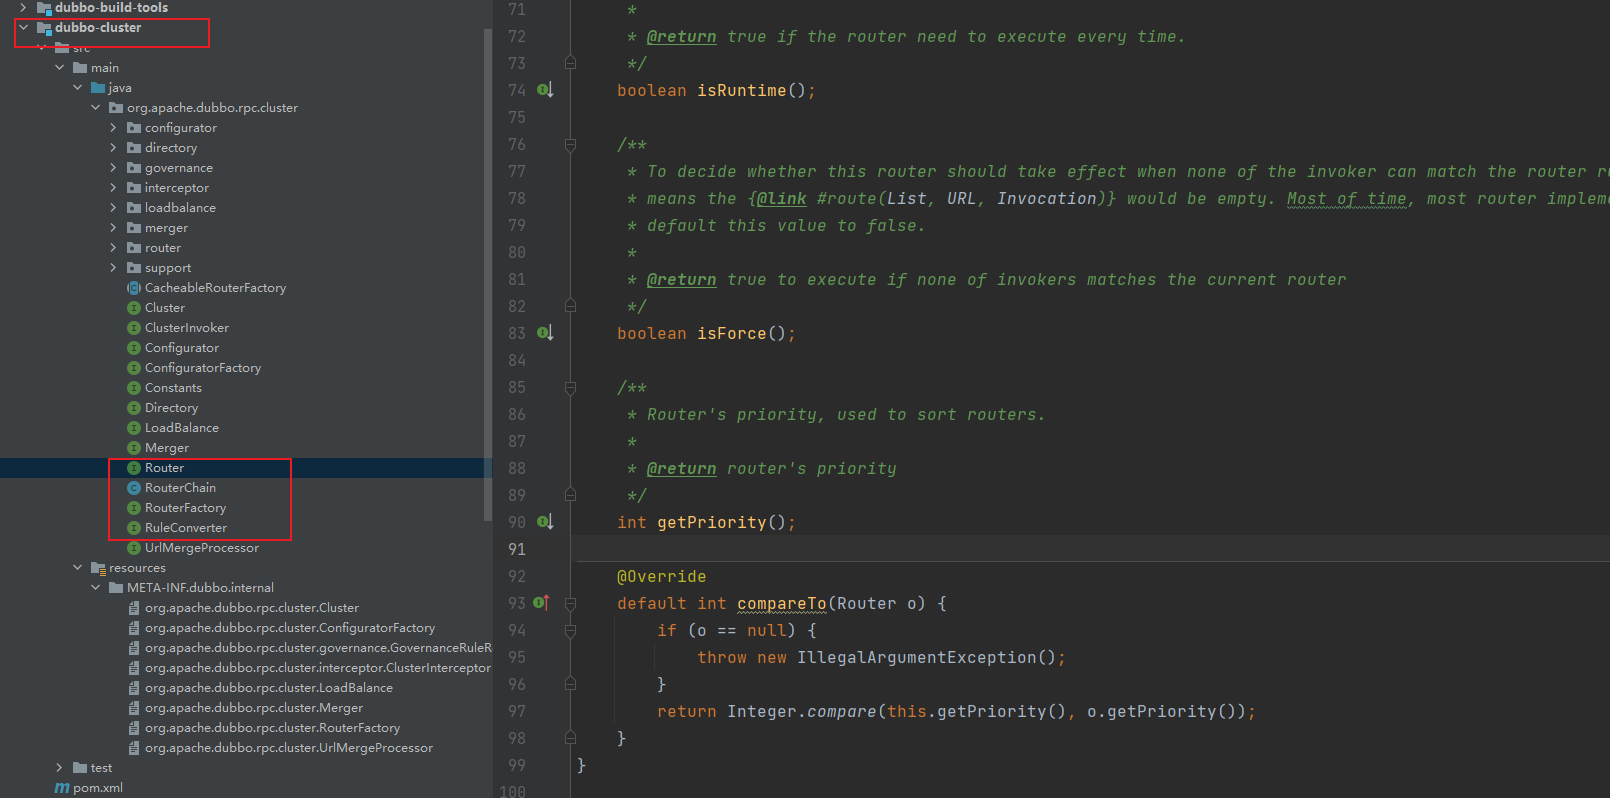Click the Cluster interface icon

coord(134,308)
